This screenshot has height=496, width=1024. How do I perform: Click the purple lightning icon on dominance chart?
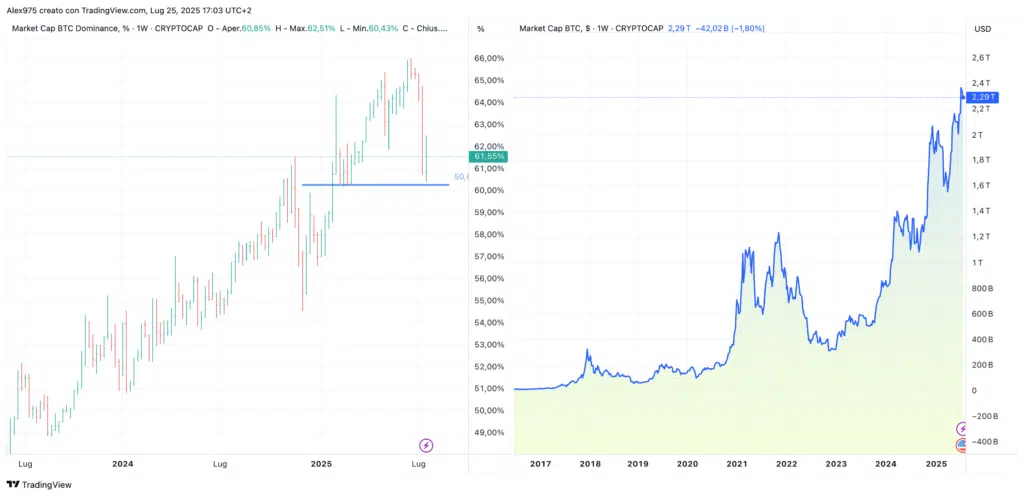tap(425, 445)
